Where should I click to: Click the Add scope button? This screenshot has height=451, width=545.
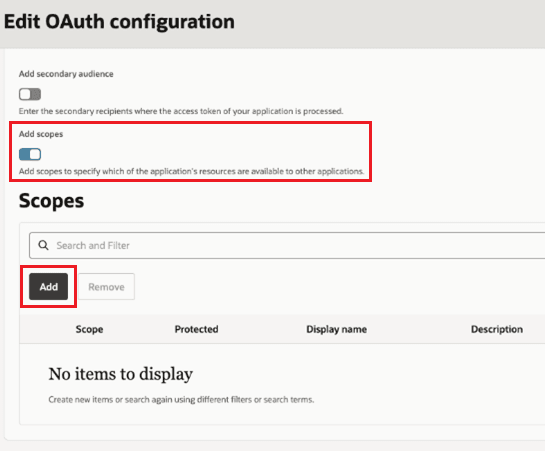point(48,287)
